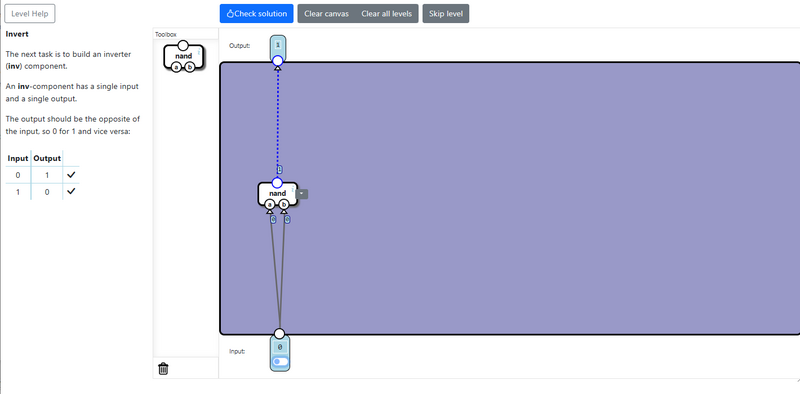Click the Output value display showing 1
The height and width of the screenshot is (394, 800).
278,45
